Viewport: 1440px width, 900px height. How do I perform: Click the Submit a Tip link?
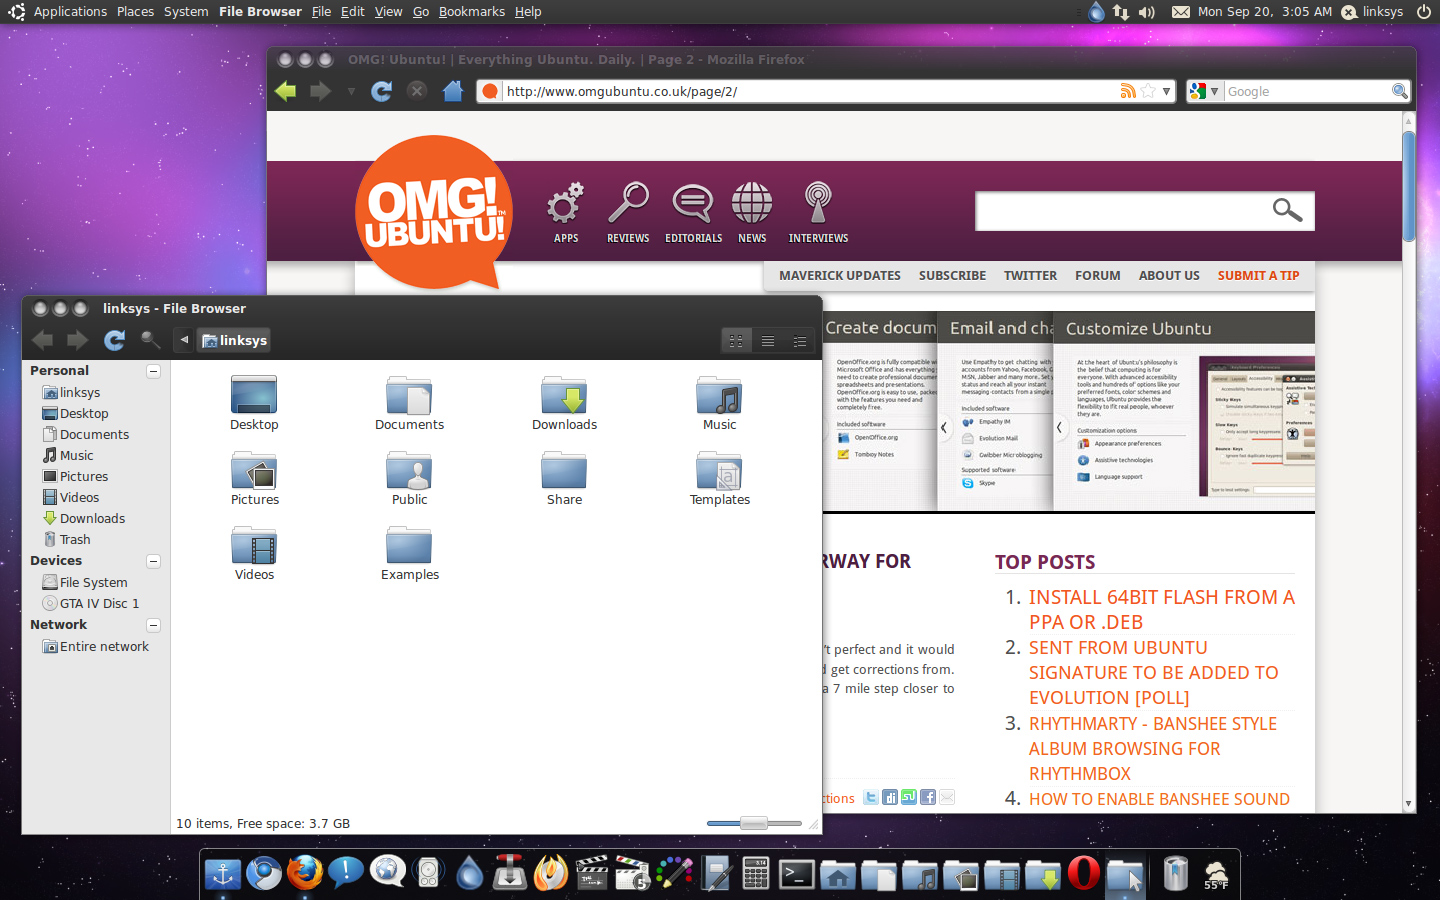point(1258,276)
